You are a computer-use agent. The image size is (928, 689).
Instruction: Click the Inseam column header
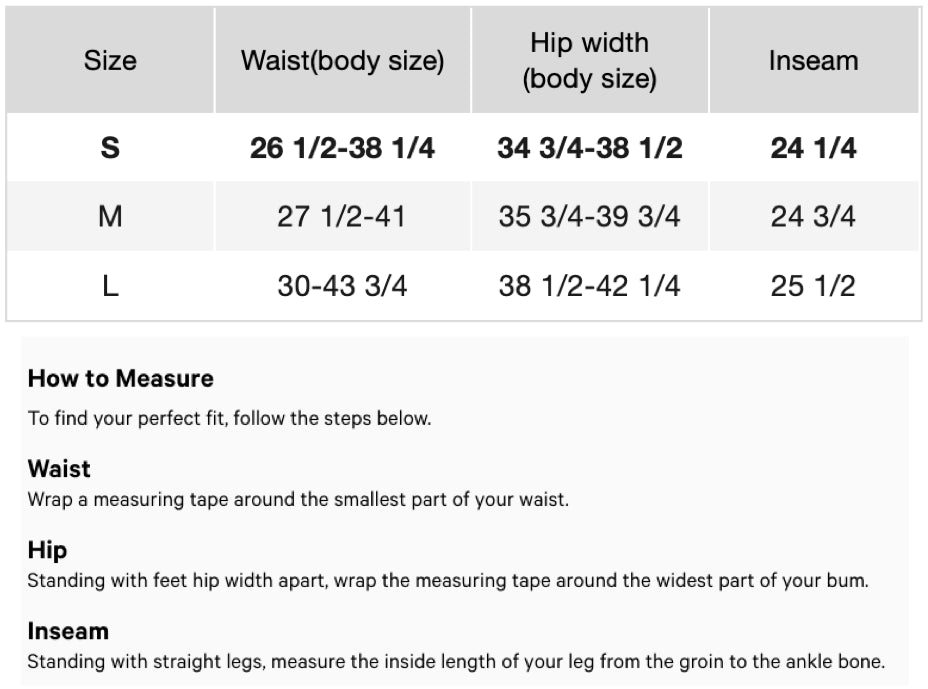[813, 61]
